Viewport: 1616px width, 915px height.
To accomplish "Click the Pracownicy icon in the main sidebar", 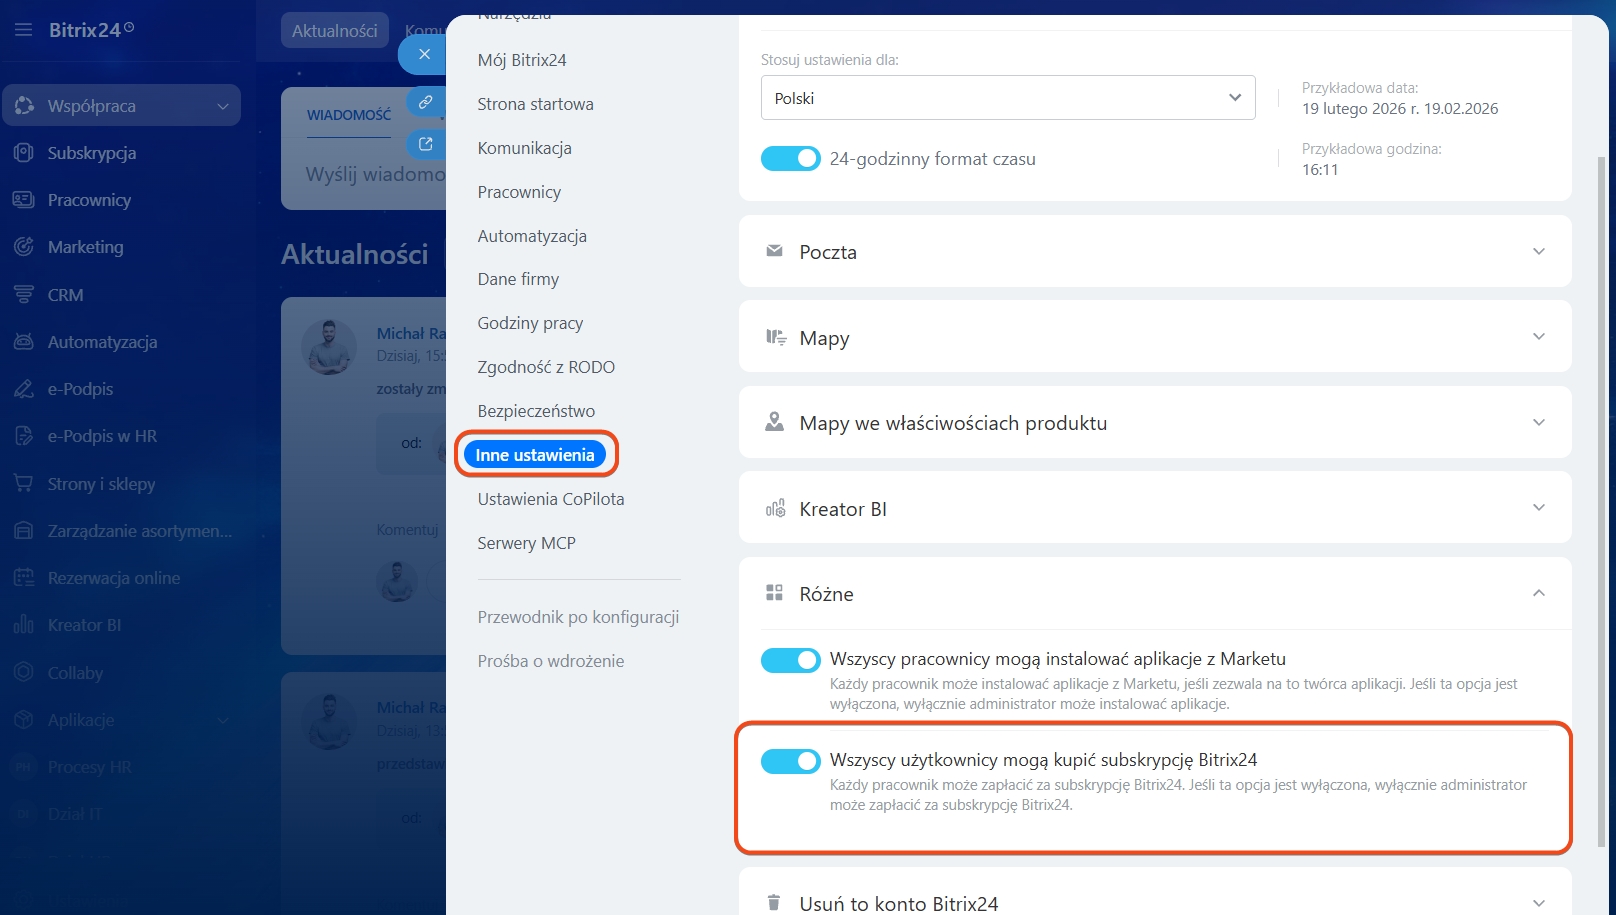I will [x=24, y=200].
